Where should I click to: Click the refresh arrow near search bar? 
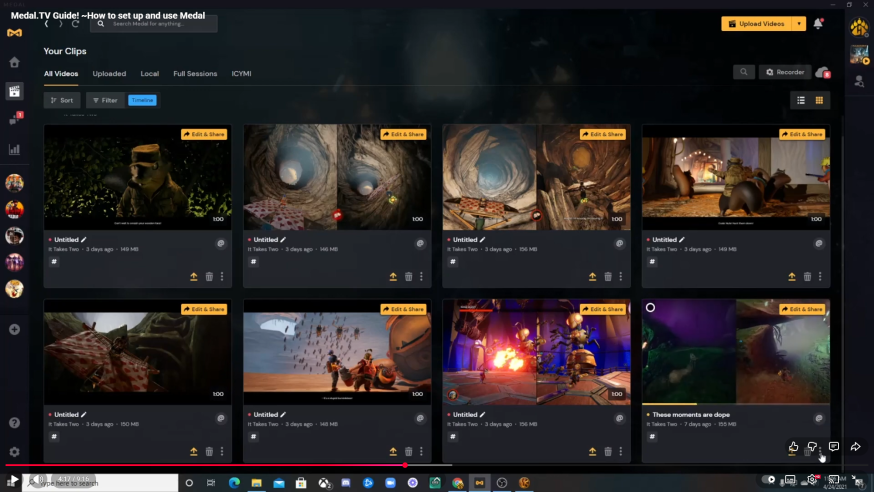tap(75, 24)
